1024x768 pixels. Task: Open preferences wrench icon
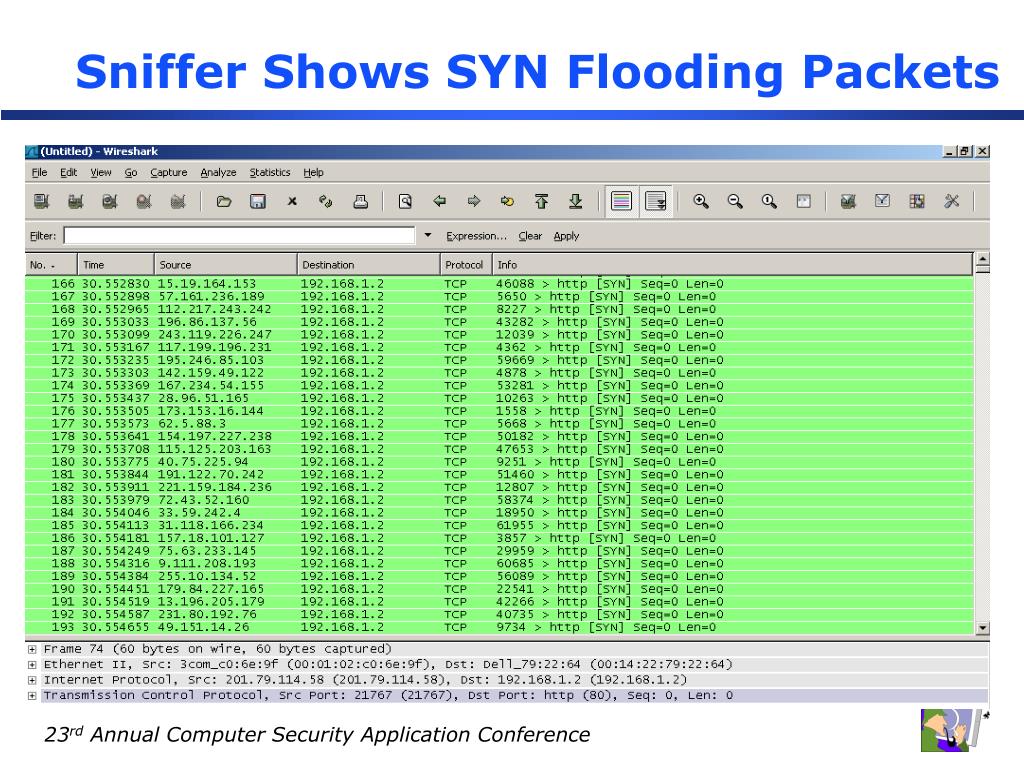click(952, 201)
